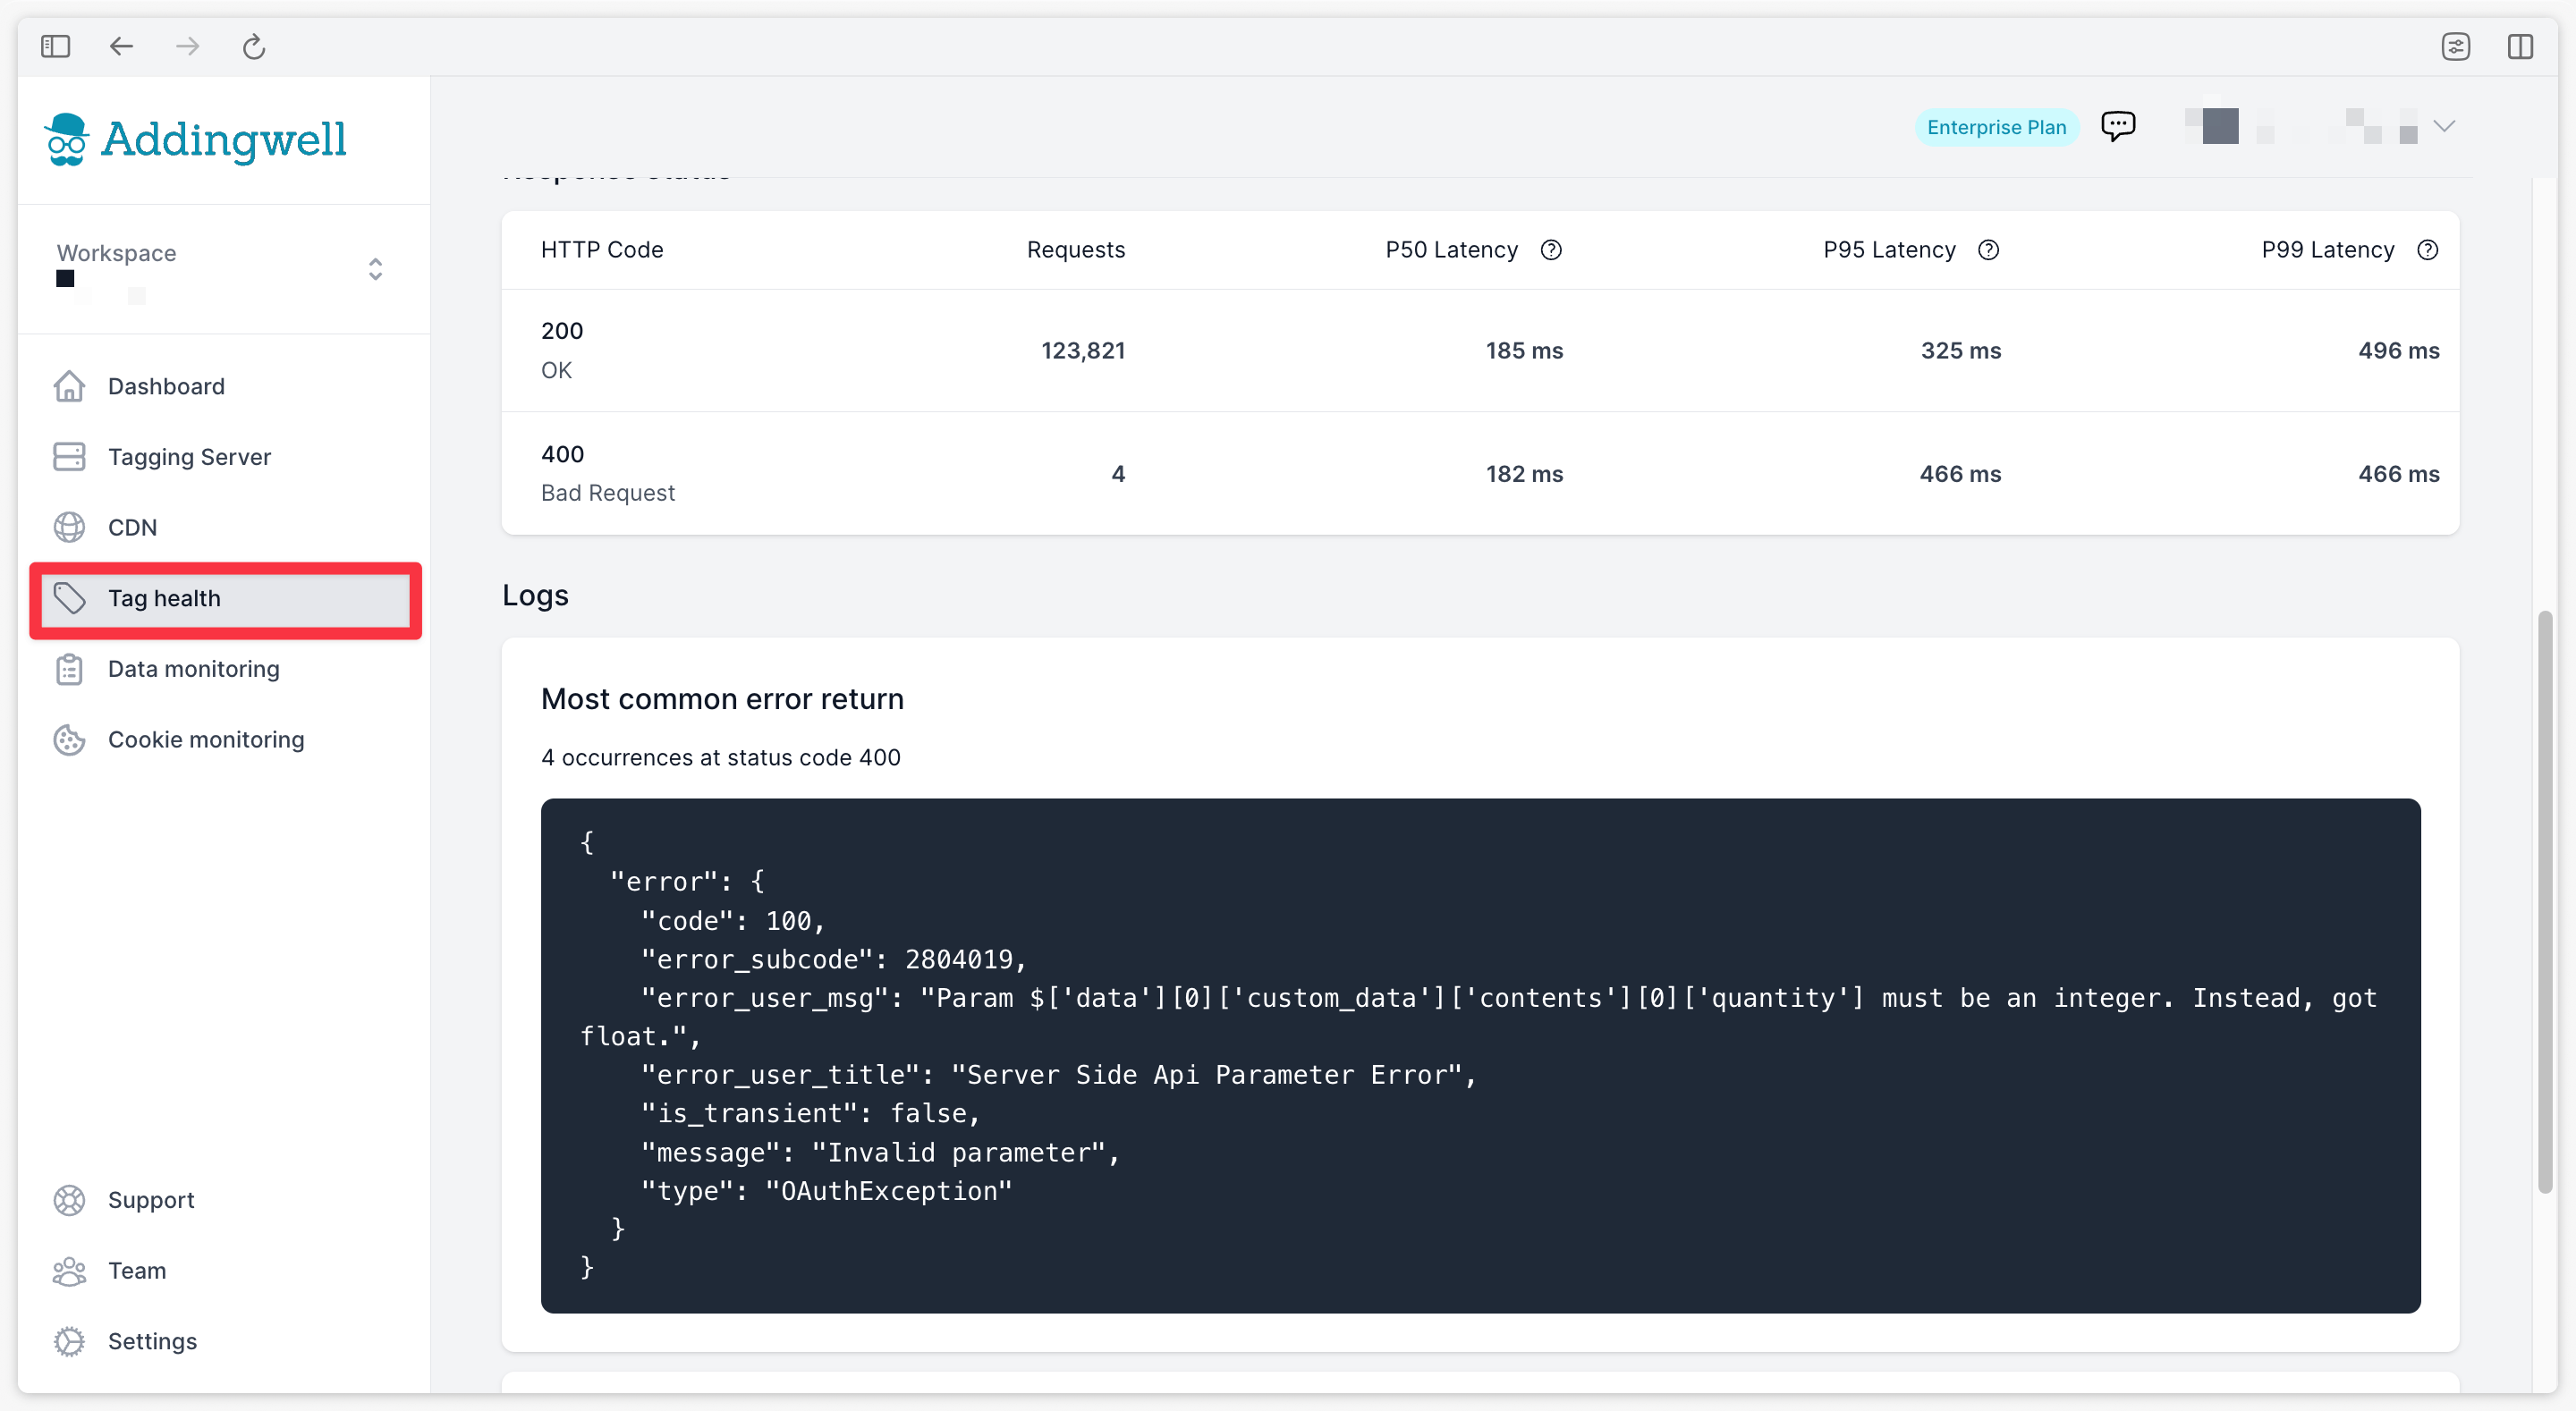Screen dimensions: 2576x1411
Task: Open the user profile dropdown menu
Action: point(2445,127)
